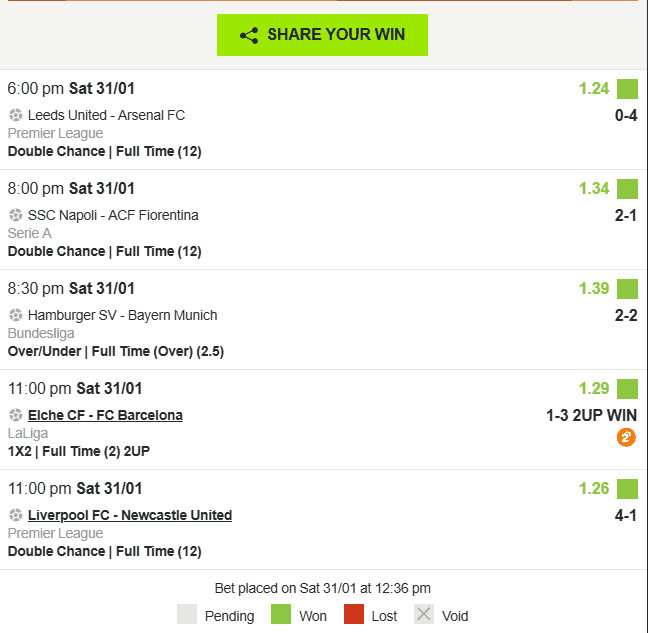Click the crossed Void legend swatch
This screenshot has width=649, height=633.
[x=424, y=614]
